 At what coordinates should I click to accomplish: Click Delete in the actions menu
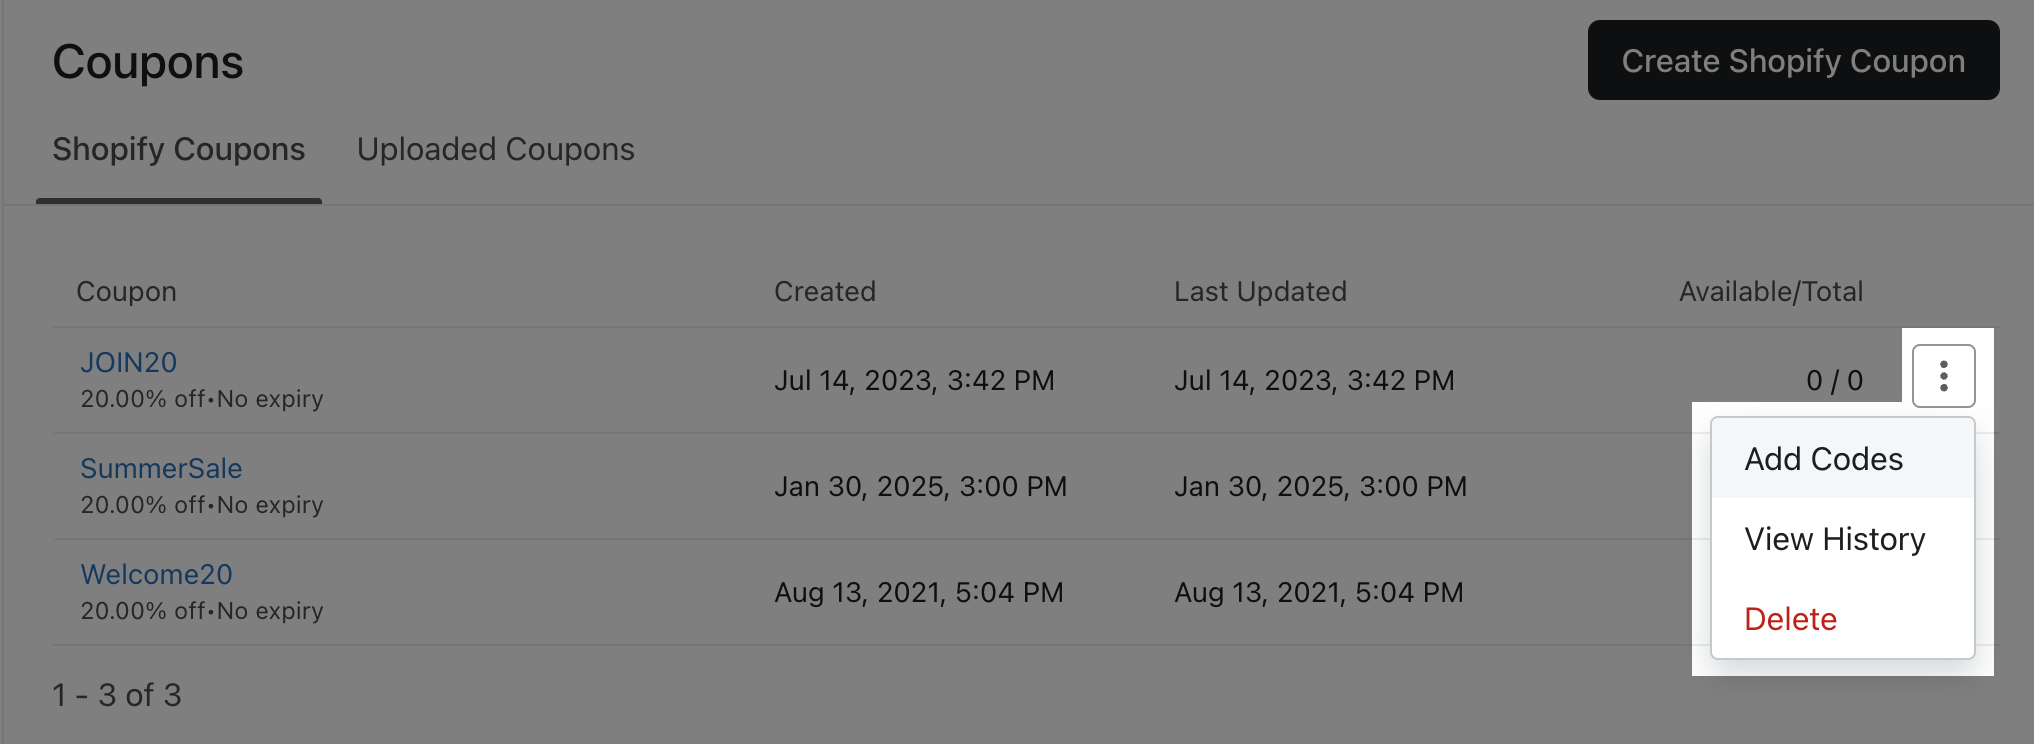tap(1790, 618)
